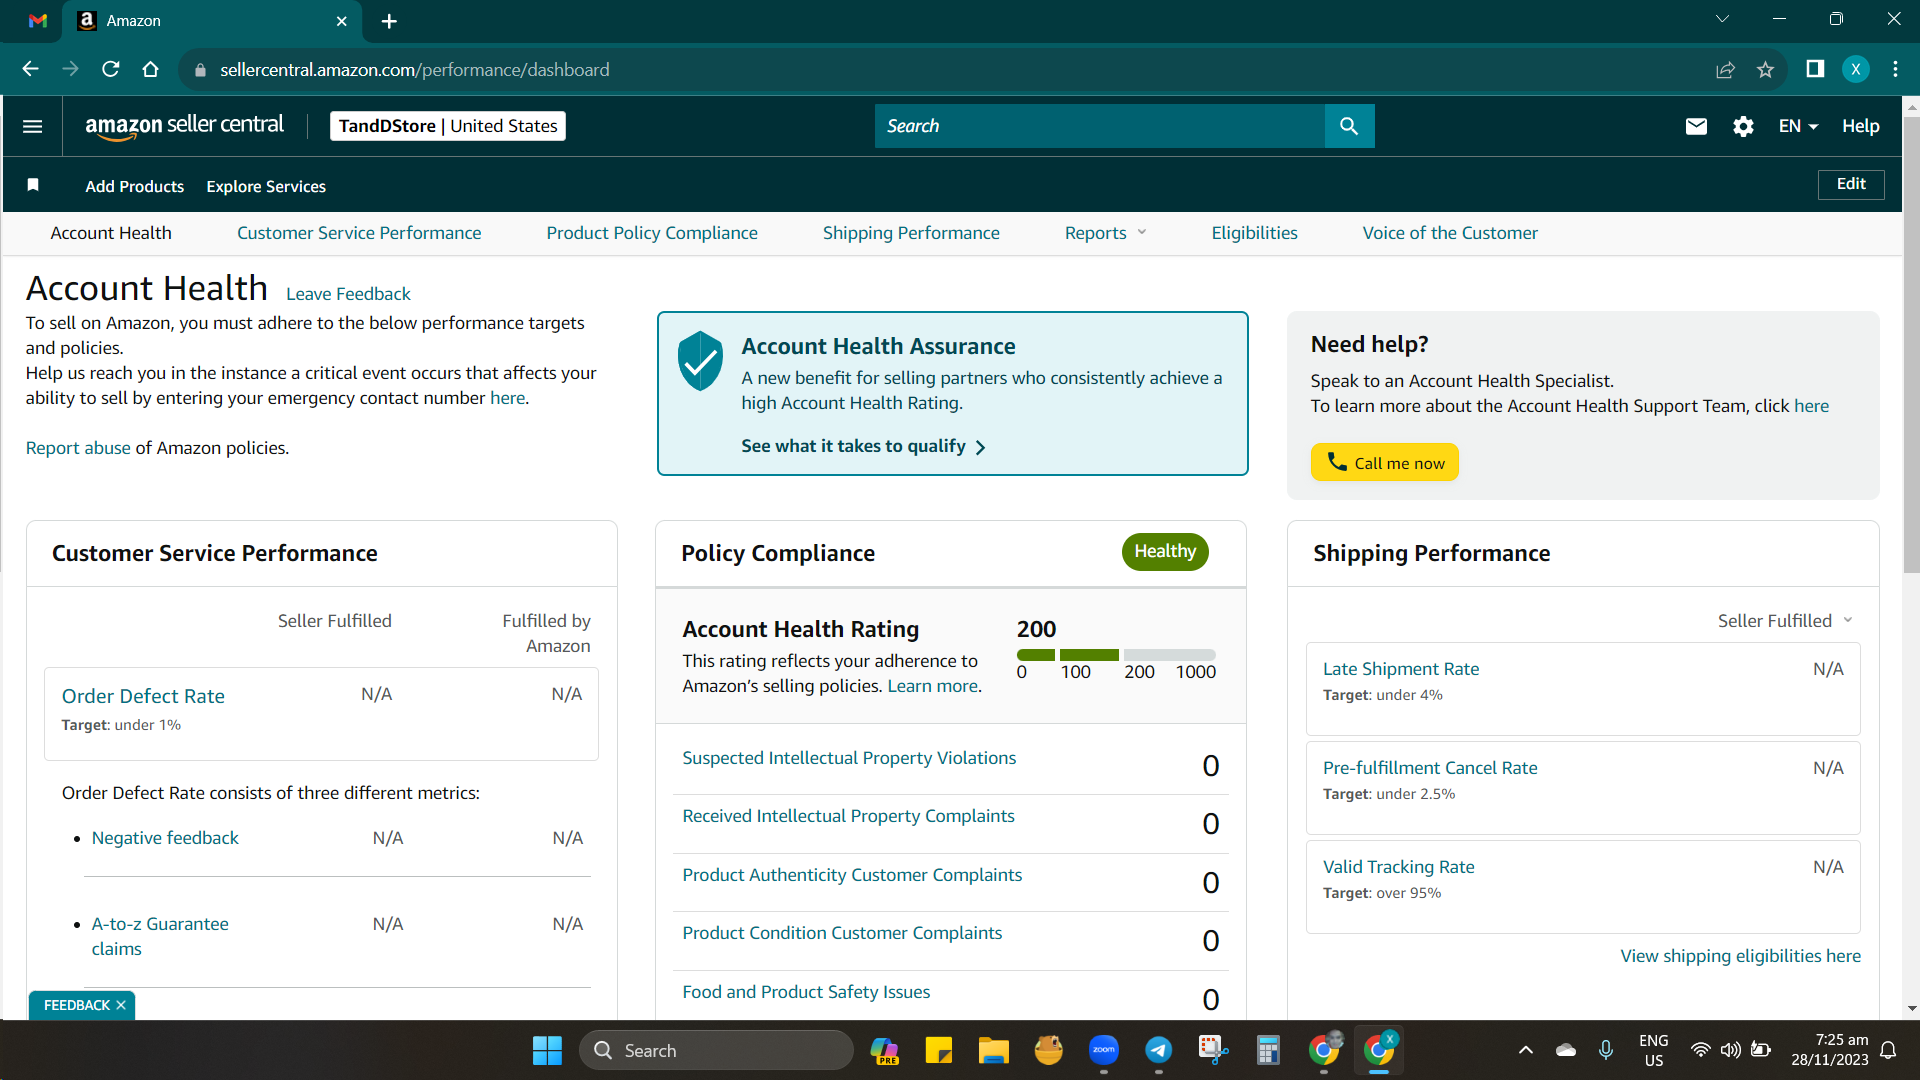Click the Help link in header
Image resolution: width=1920 pixels, height=1080 pixels.
coord(1860,126)
